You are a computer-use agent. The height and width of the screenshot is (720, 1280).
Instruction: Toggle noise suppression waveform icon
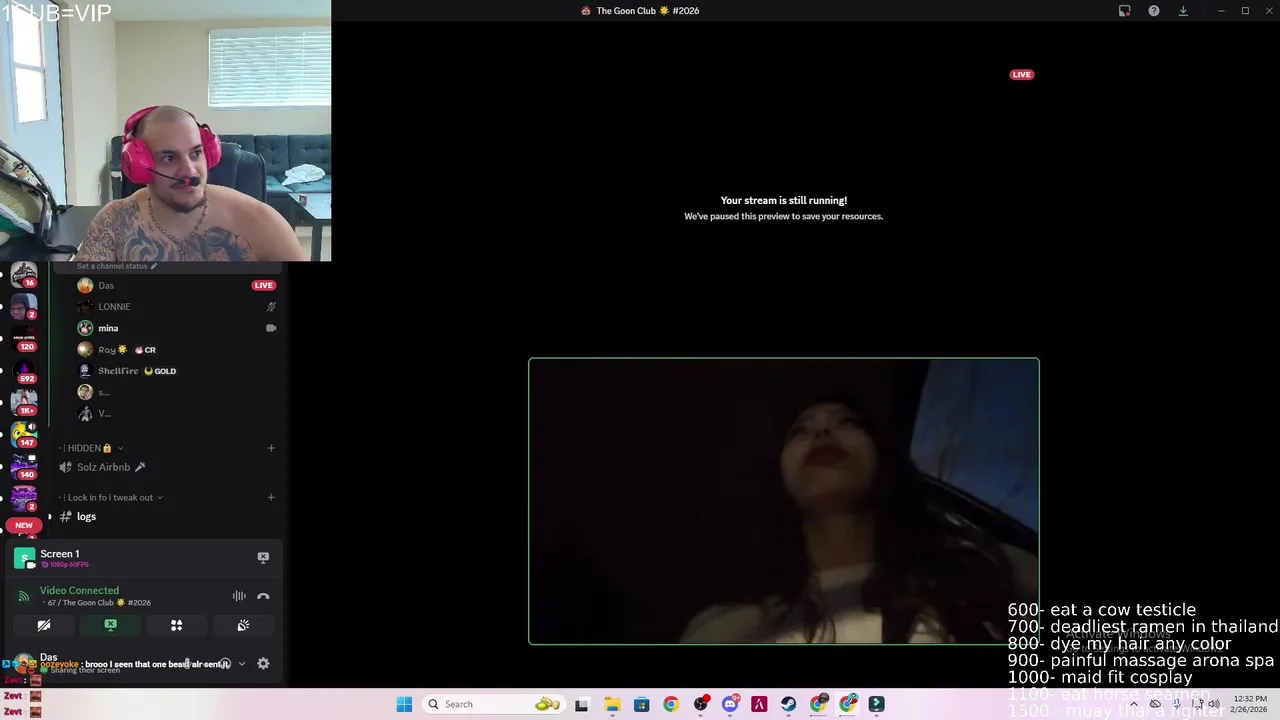point(239,596)
